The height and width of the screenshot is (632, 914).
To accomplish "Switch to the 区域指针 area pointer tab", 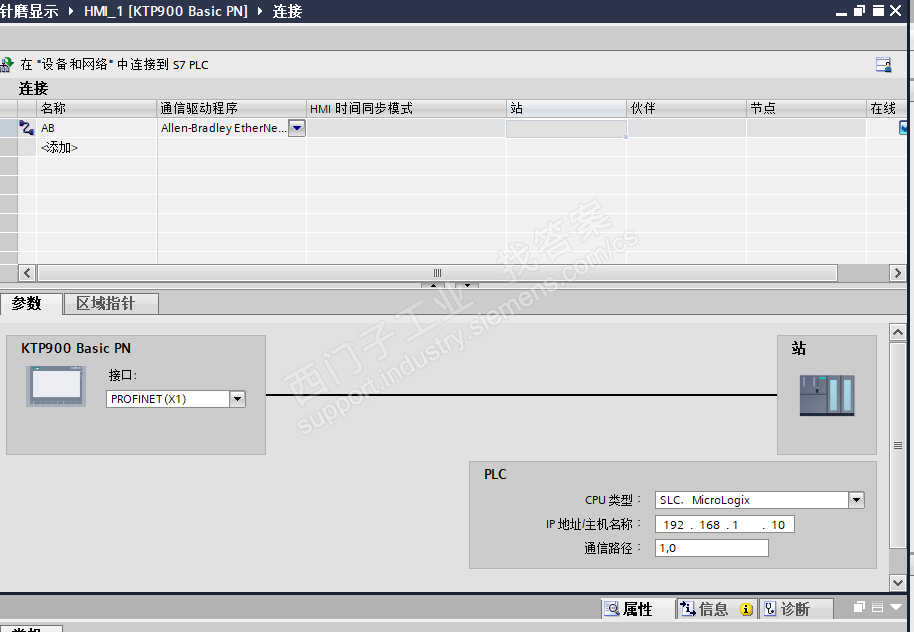I will point(111,304).
